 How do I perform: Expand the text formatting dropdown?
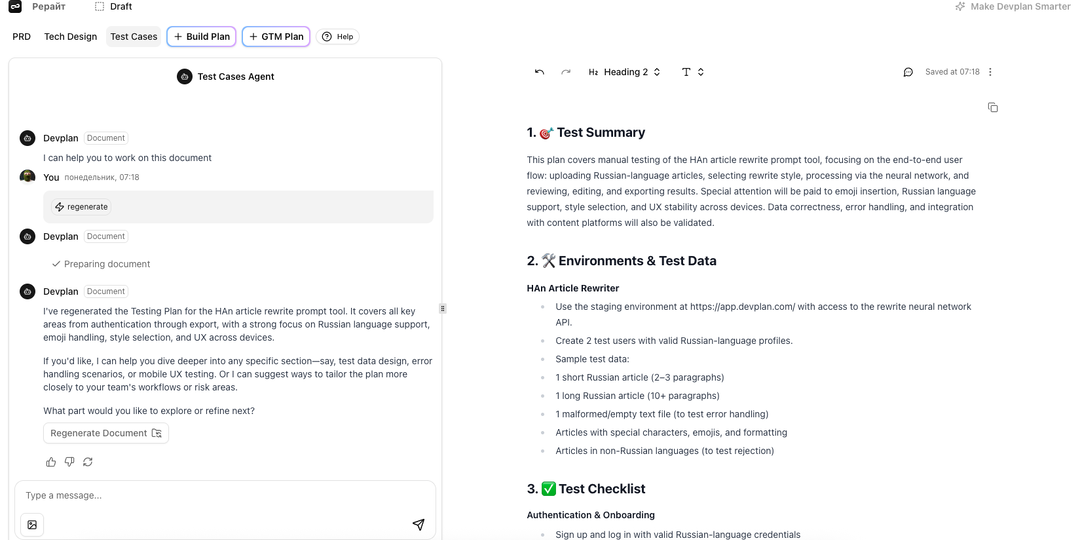(693, 72)
